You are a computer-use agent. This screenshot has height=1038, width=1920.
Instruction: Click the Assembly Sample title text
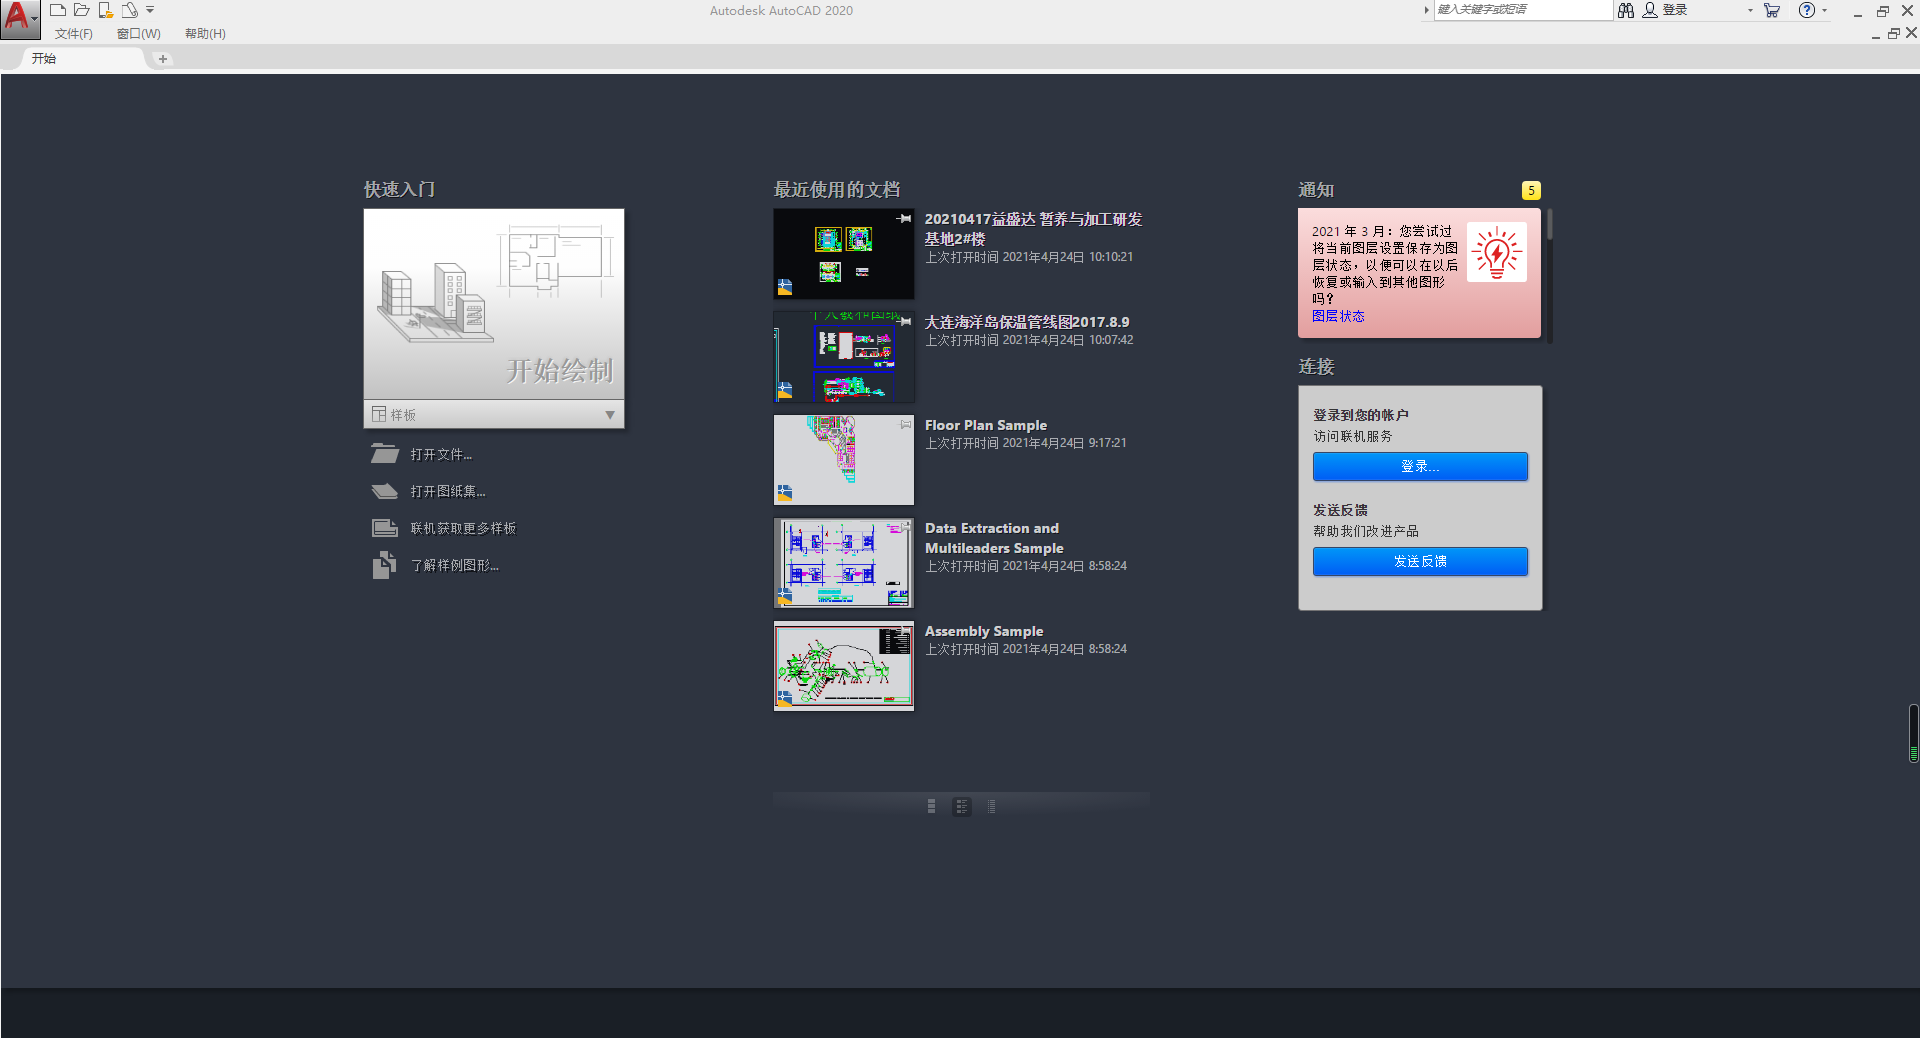point(984,631)
